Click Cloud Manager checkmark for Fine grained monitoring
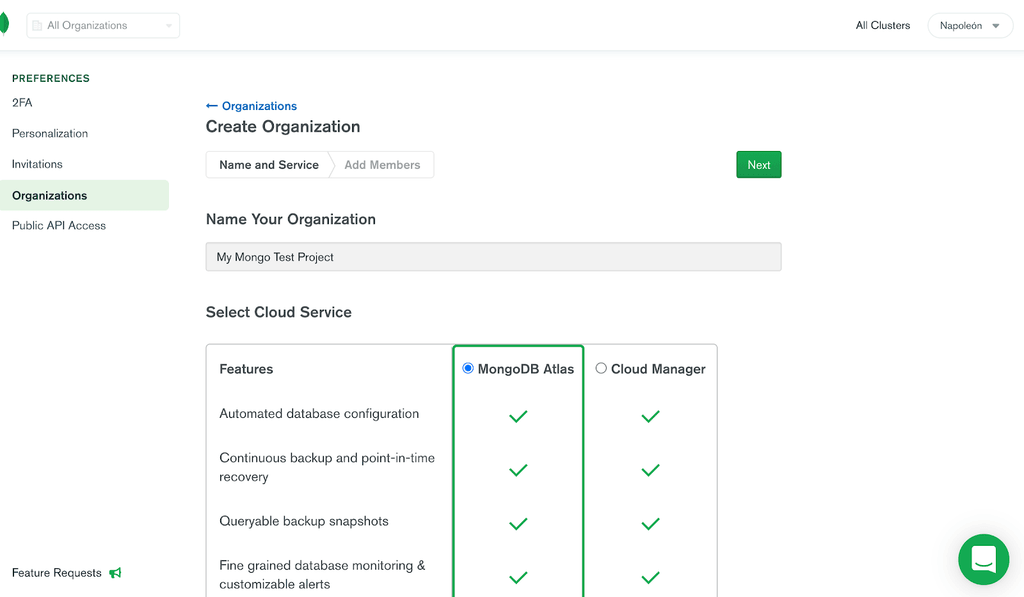The width and height of the screenshot is (1024, 597). click(x=650, y=577)
